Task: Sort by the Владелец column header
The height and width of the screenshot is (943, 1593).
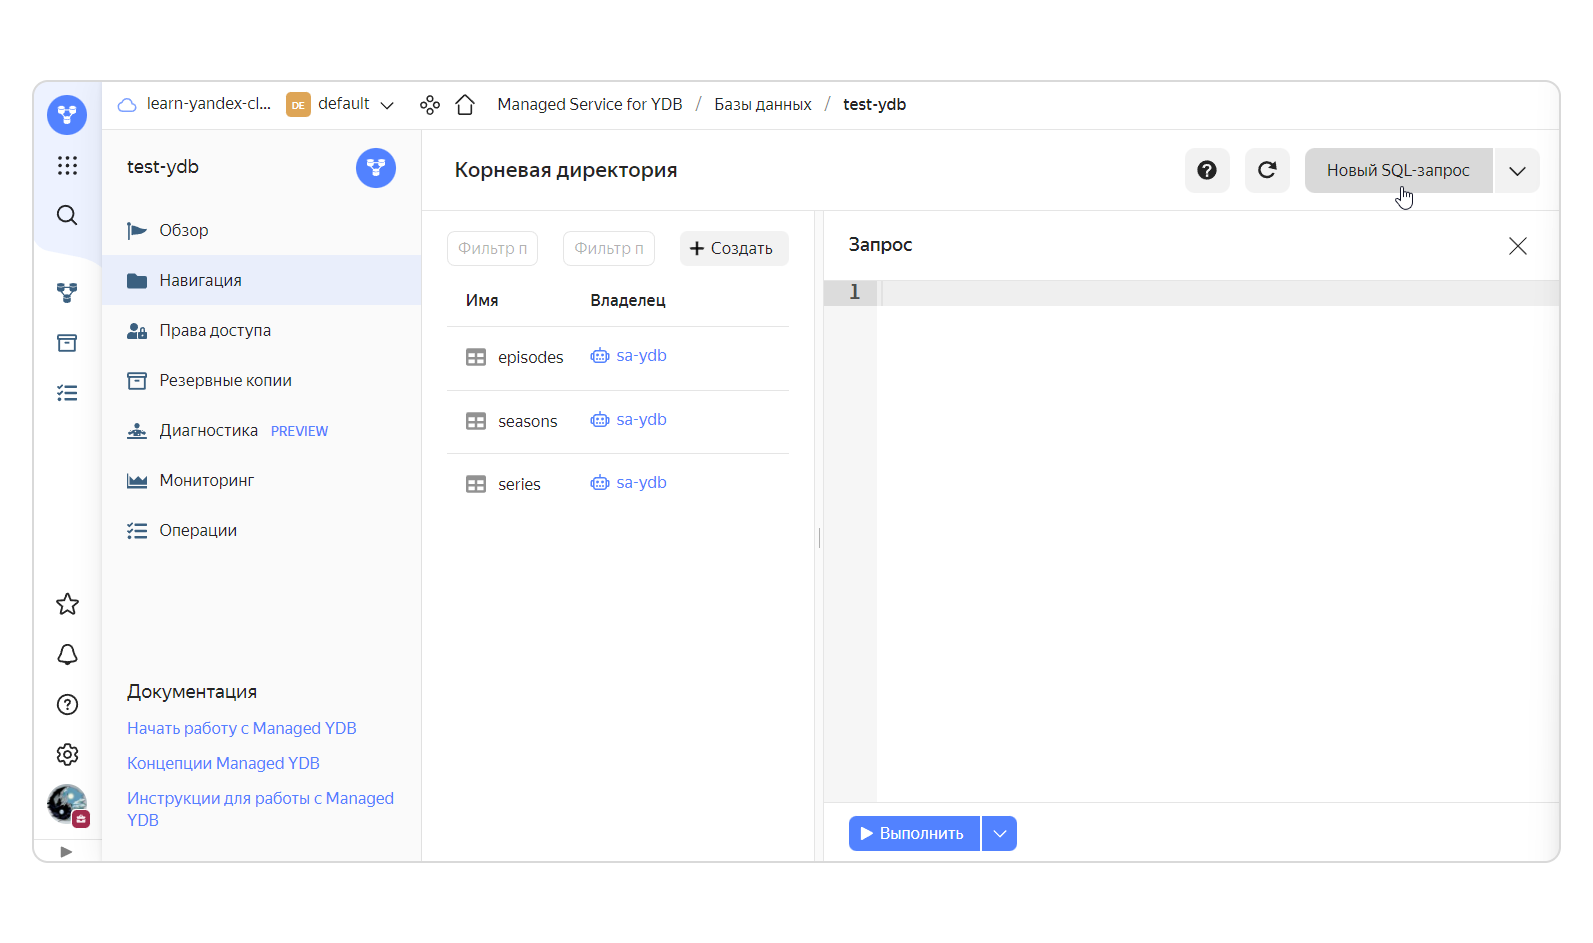Action: click(628, 300)
